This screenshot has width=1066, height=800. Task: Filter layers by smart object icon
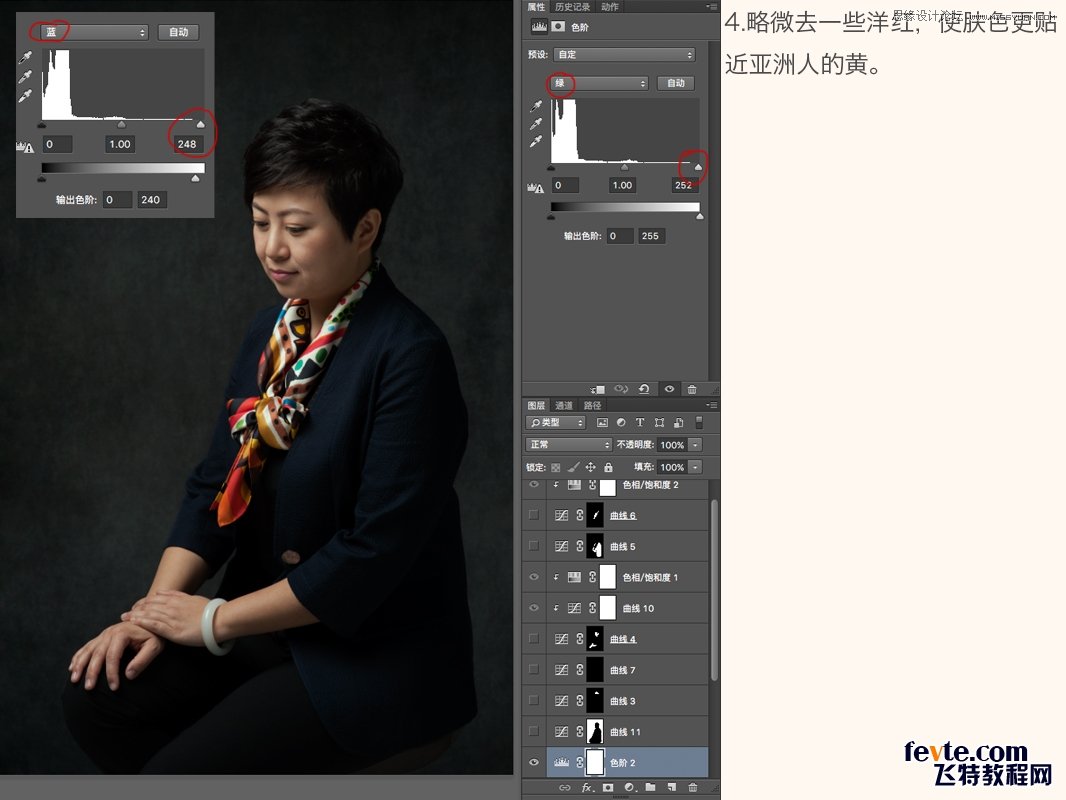point(678,423)
